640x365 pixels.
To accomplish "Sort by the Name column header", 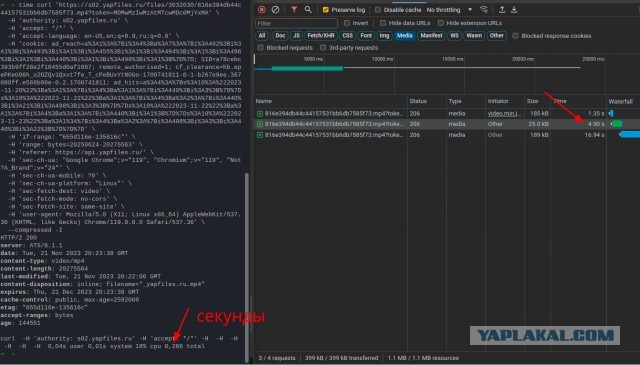I will pos(331,101).
